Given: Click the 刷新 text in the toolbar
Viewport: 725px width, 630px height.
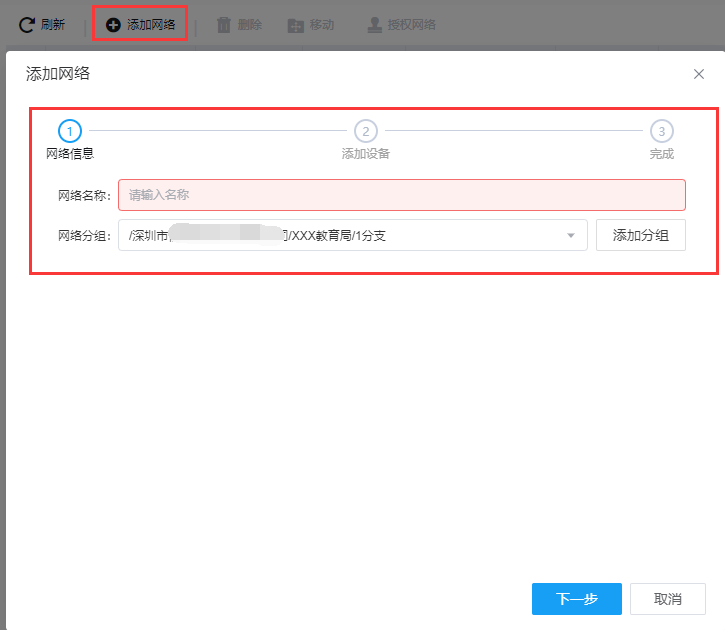Looking at the screenshot, I should click(x=53, y=25).
